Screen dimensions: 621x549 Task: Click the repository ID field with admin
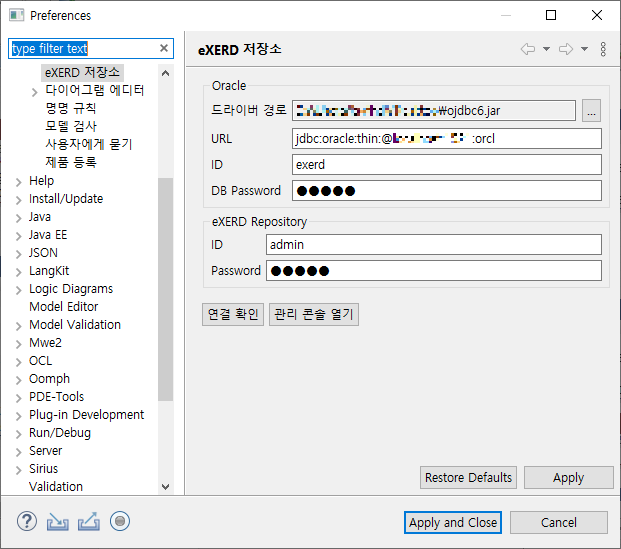click(434, 244)
